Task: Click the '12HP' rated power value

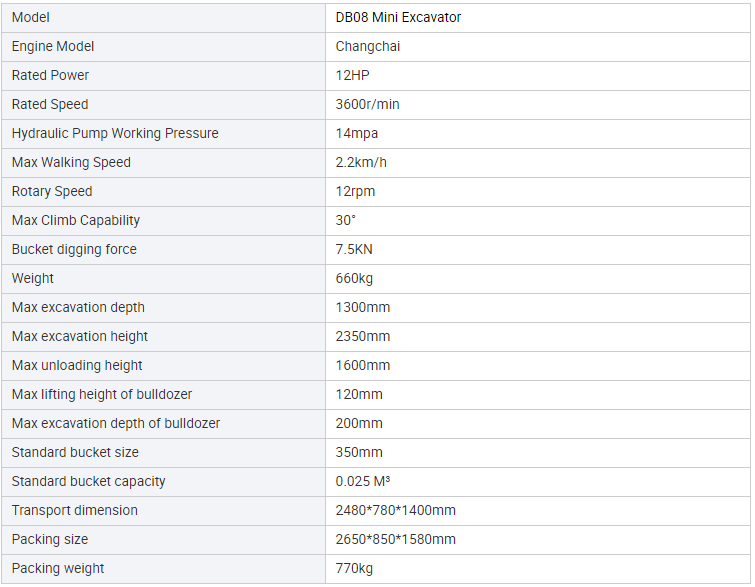Action: [352, 76]
